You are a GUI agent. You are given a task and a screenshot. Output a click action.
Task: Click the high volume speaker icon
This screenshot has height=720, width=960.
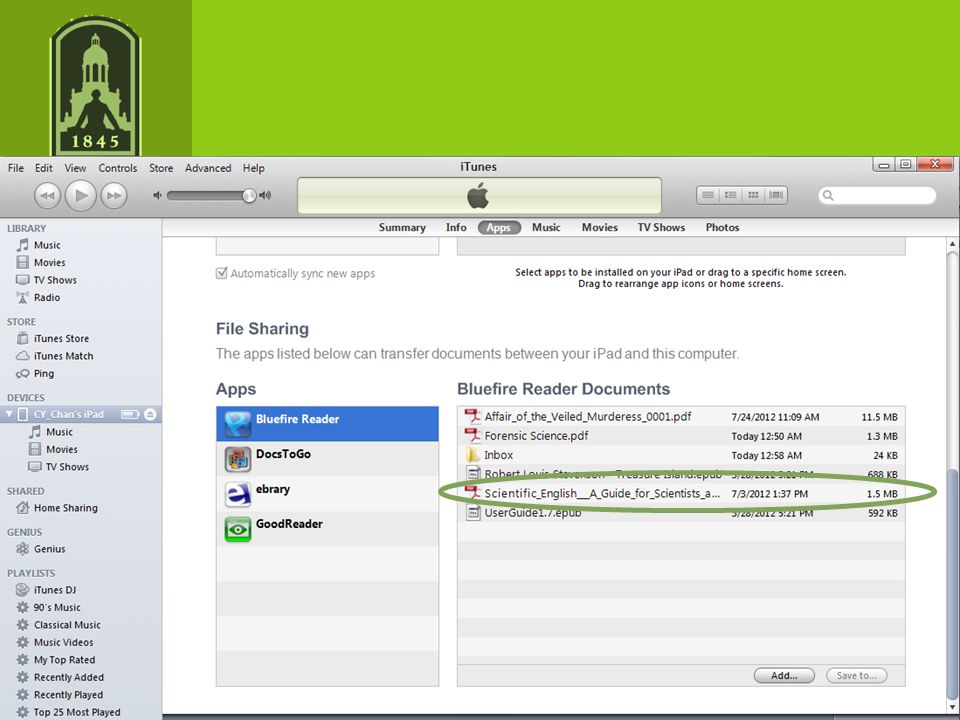265,195
